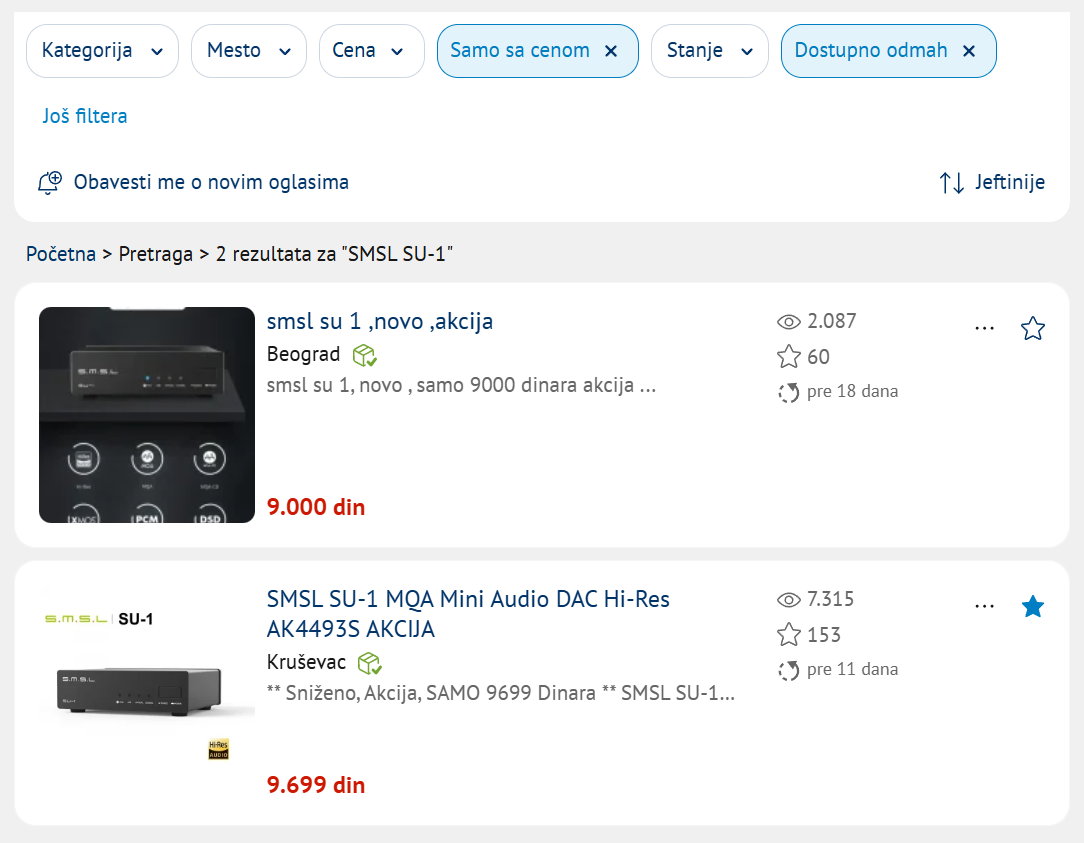Expand the Kategorija dropdown

[x=102, y=51]
